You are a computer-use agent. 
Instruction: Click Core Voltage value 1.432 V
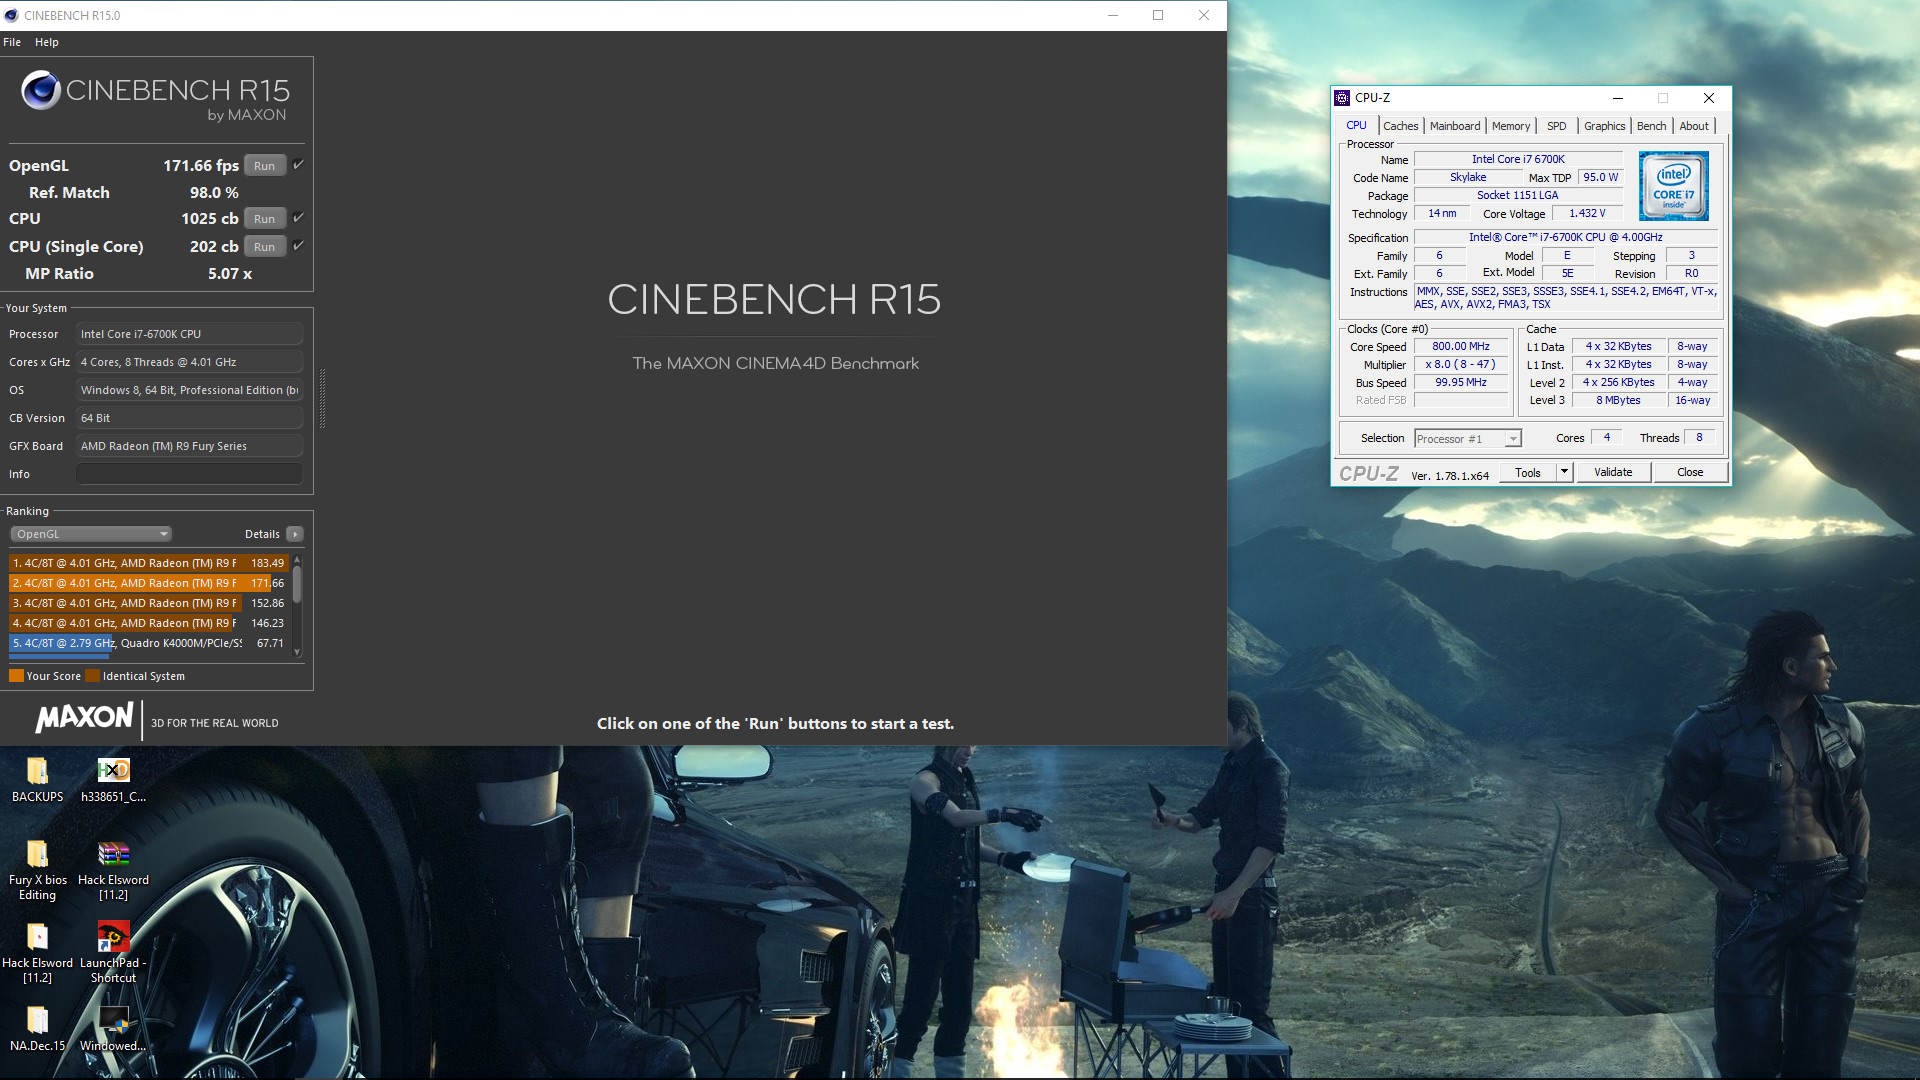[x=1587, y=214]
